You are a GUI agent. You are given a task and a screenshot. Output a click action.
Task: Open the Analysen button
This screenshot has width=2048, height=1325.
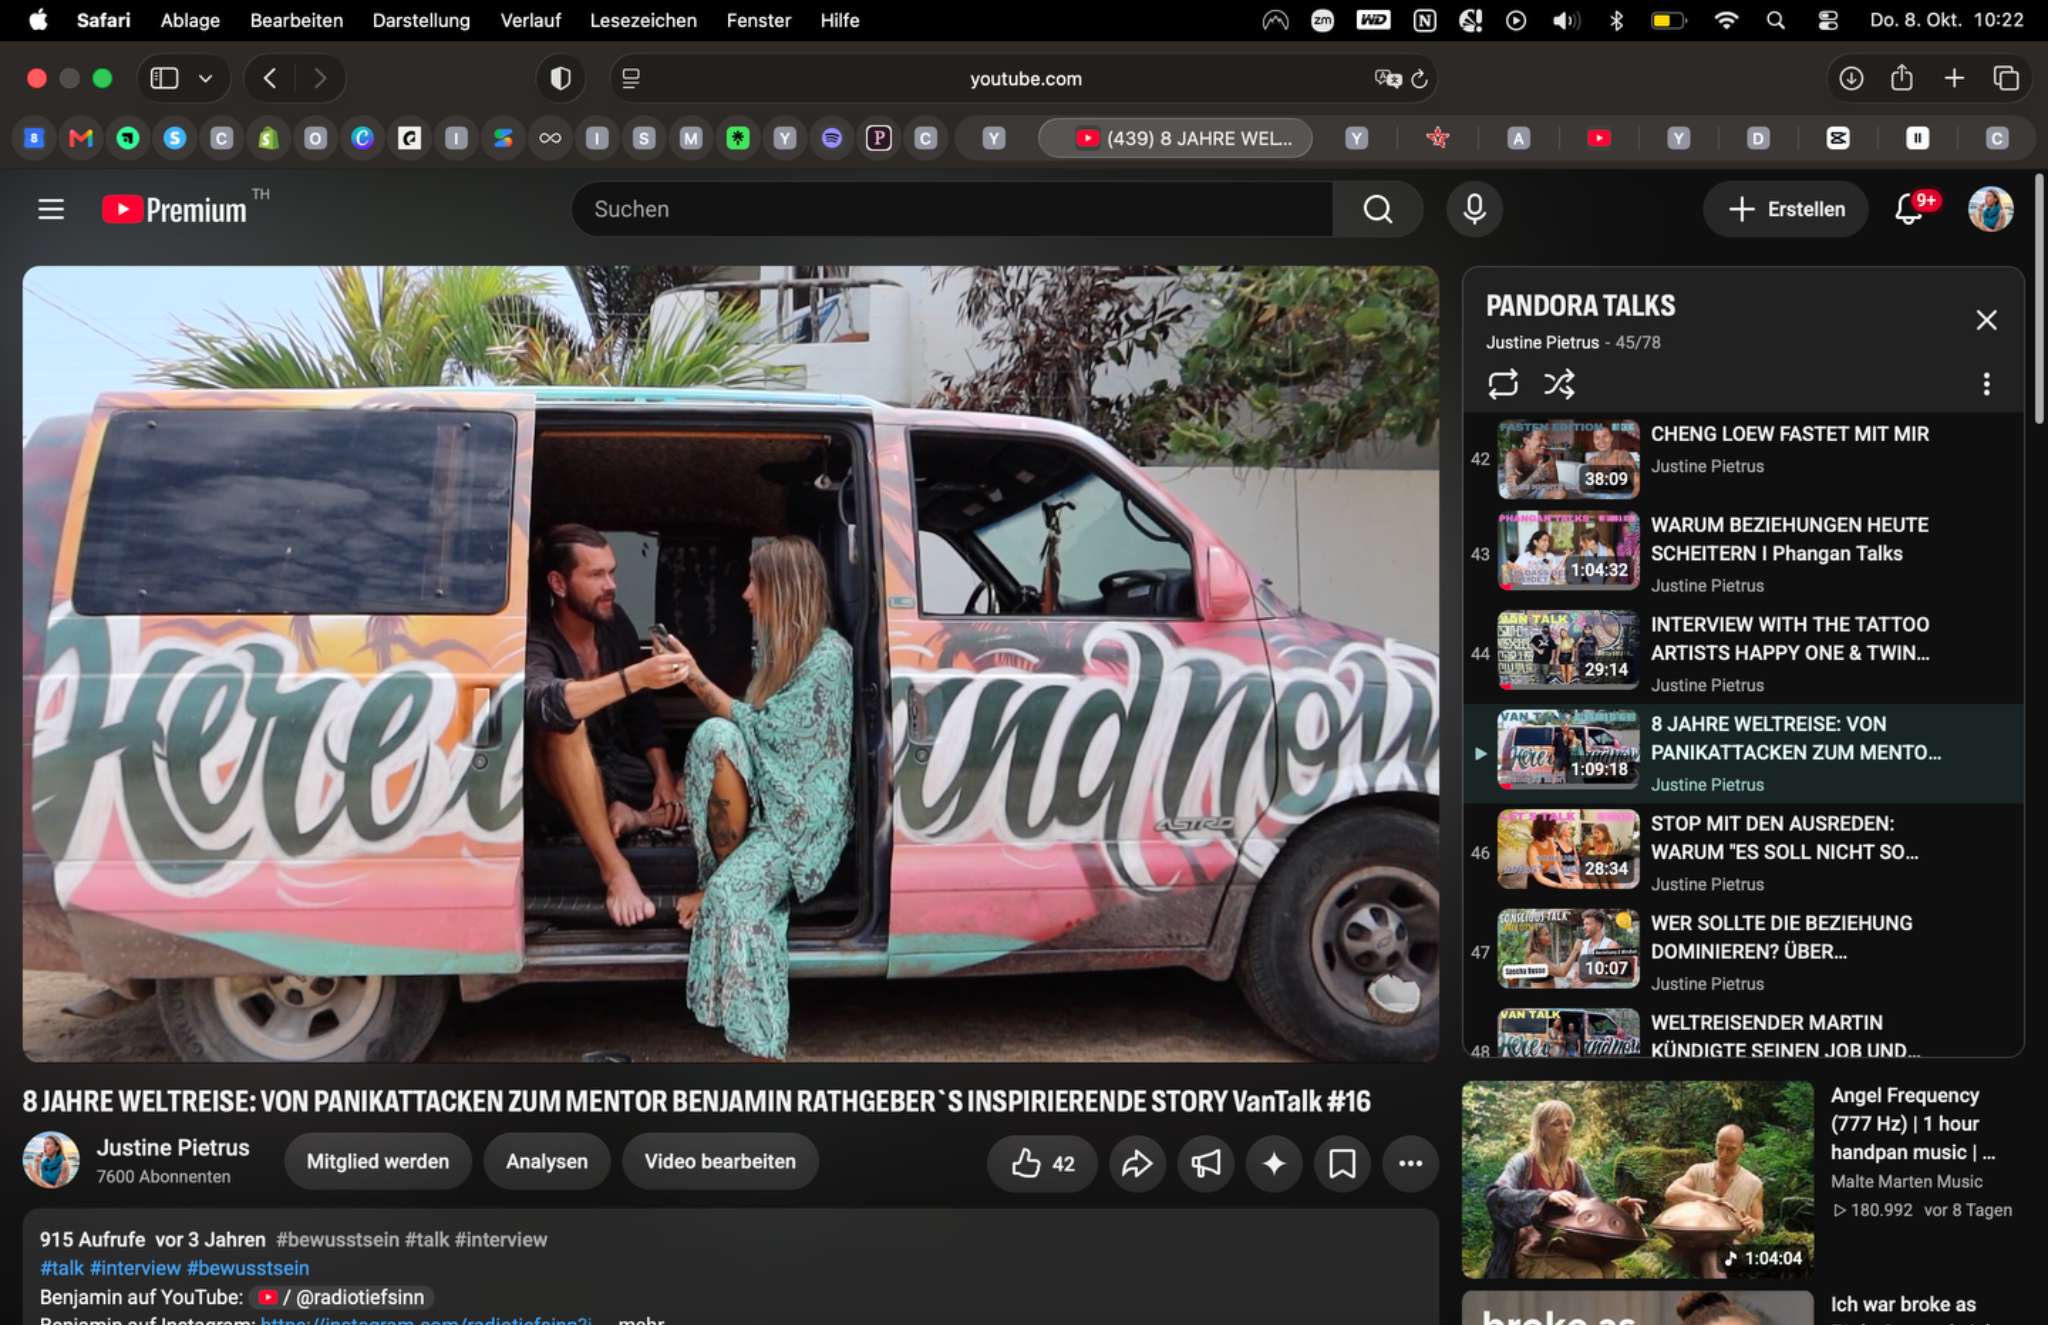pyautogui.click(x=546, y=1162)
